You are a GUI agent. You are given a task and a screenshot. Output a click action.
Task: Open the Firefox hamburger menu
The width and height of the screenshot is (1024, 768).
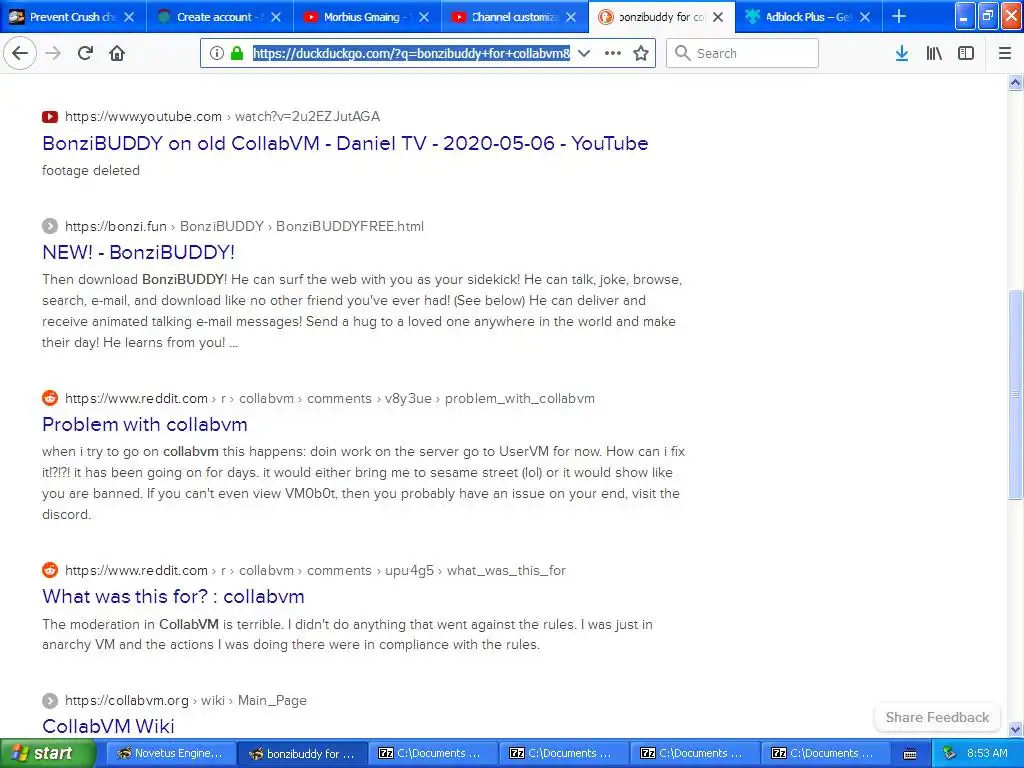(1005, 53)
